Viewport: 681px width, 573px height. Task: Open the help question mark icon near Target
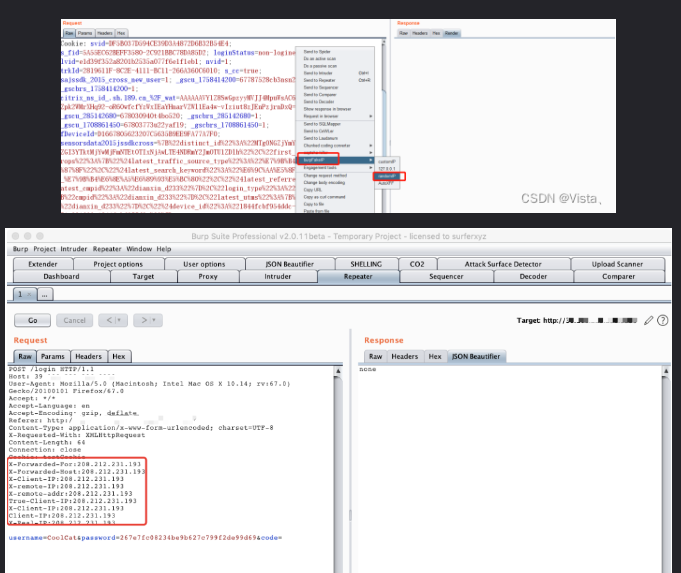[662, 321]
